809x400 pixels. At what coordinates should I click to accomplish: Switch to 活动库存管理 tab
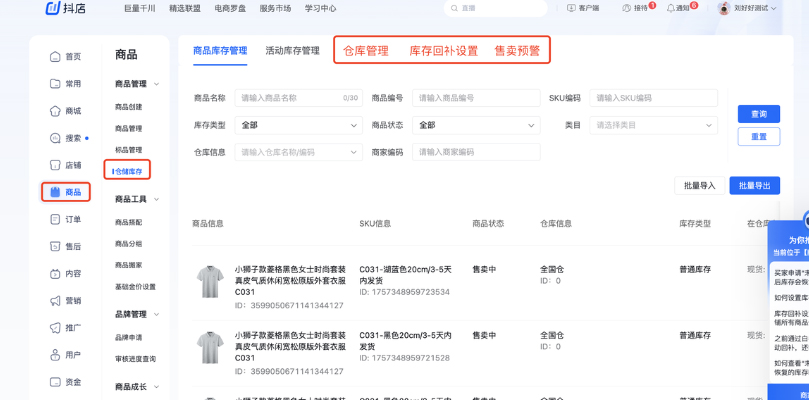(293, 51)
